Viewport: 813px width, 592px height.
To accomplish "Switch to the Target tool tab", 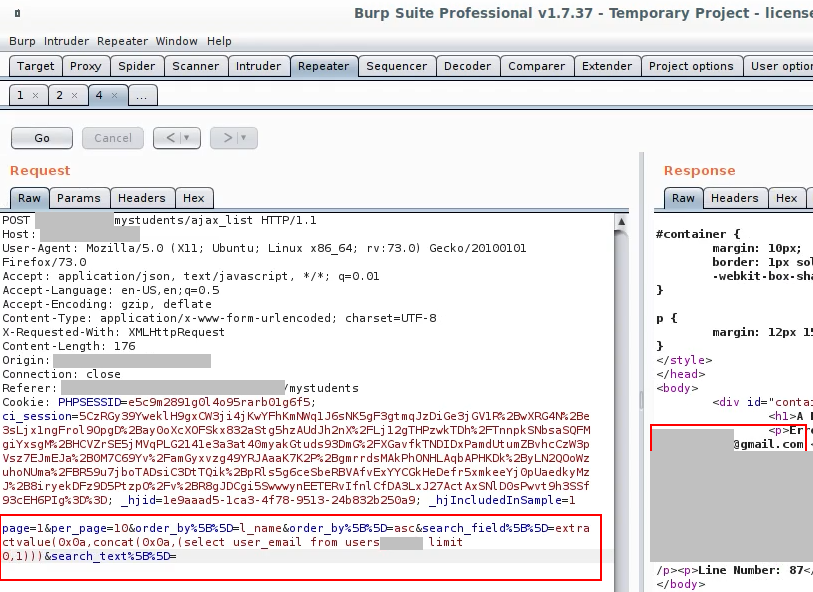I will (35, 66).
